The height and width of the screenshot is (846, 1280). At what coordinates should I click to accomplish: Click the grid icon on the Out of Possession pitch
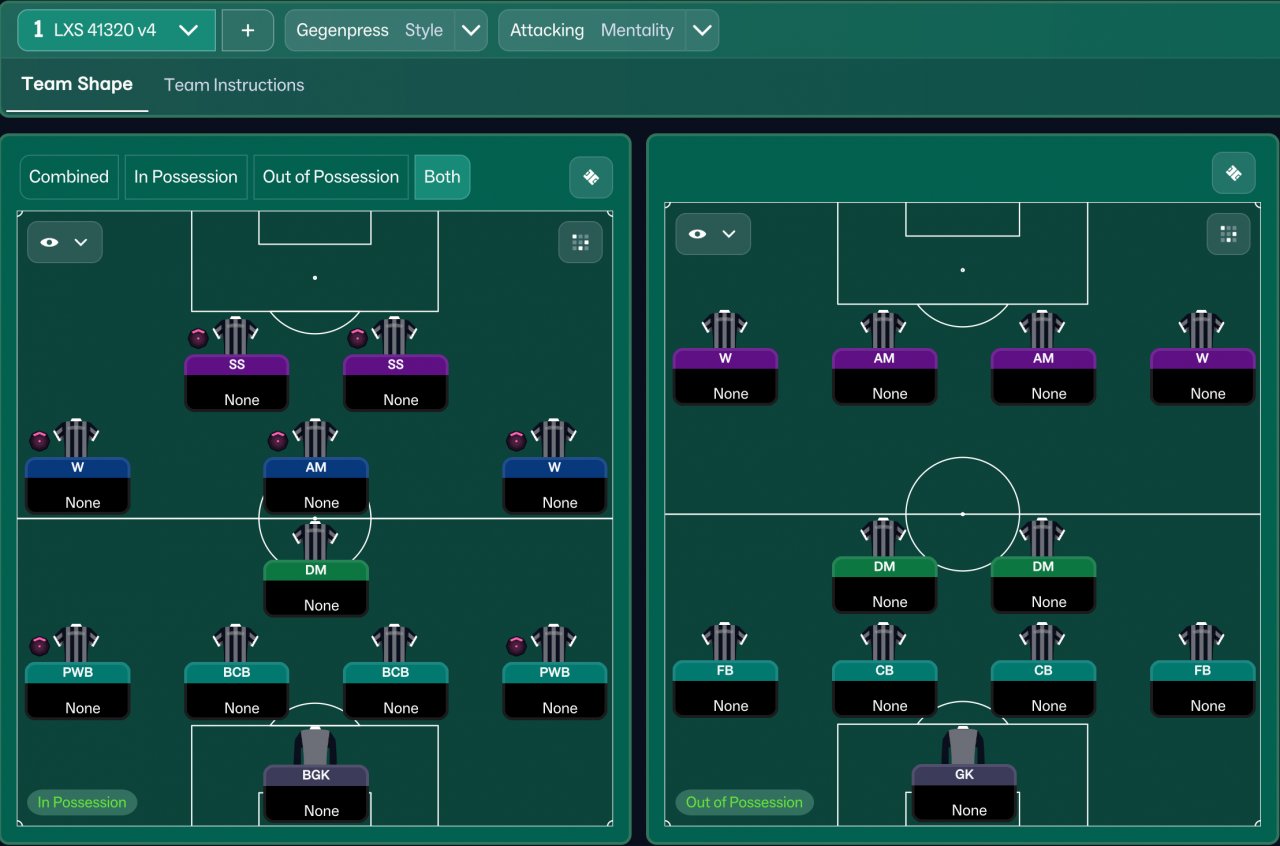click(1229, 234)
